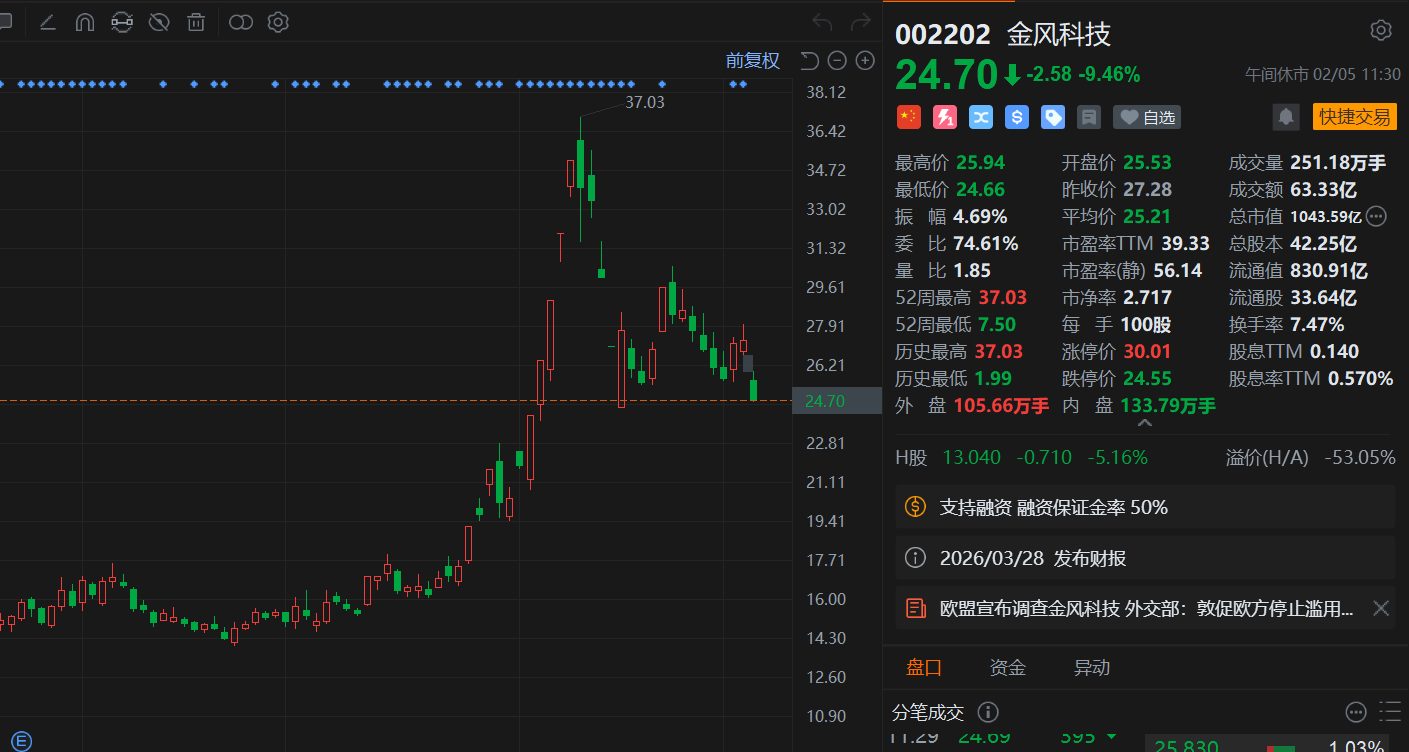The height and width of the screenshot is (752, 1409).
Task: Click the blue dollar sign icon
Action: [x=1017, y=117]
